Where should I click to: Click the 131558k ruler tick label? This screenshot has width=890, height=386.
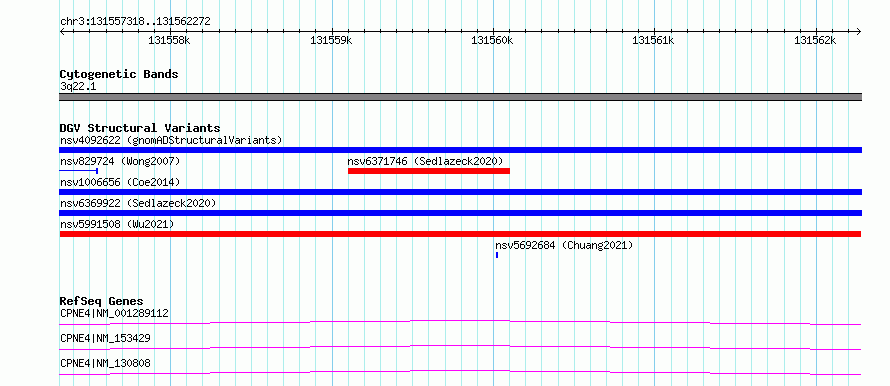coord(169,41)
